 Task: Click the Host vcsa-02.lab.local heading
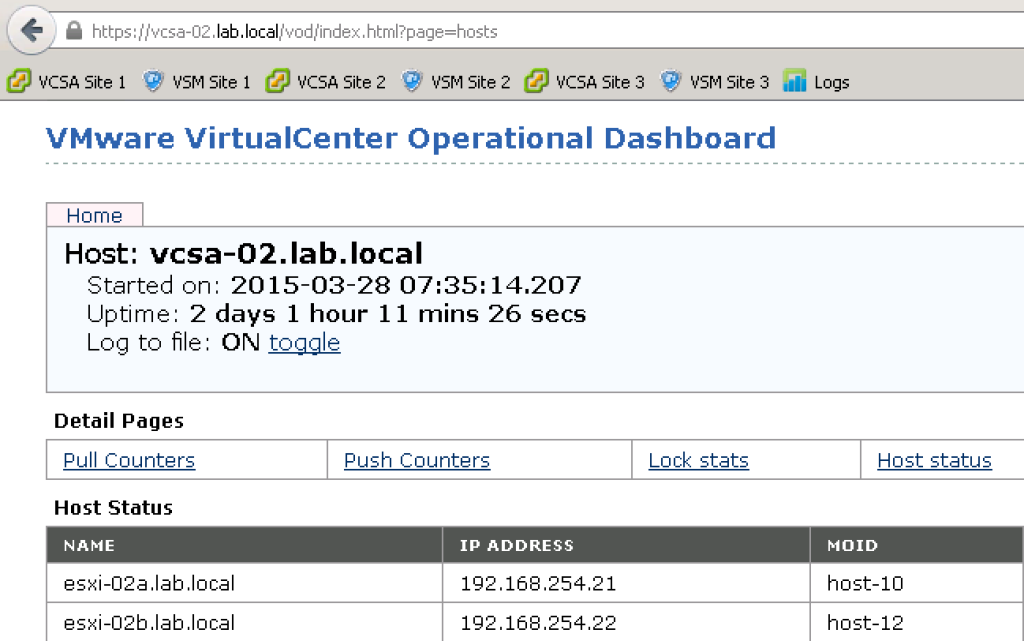(x=244, y=253)
